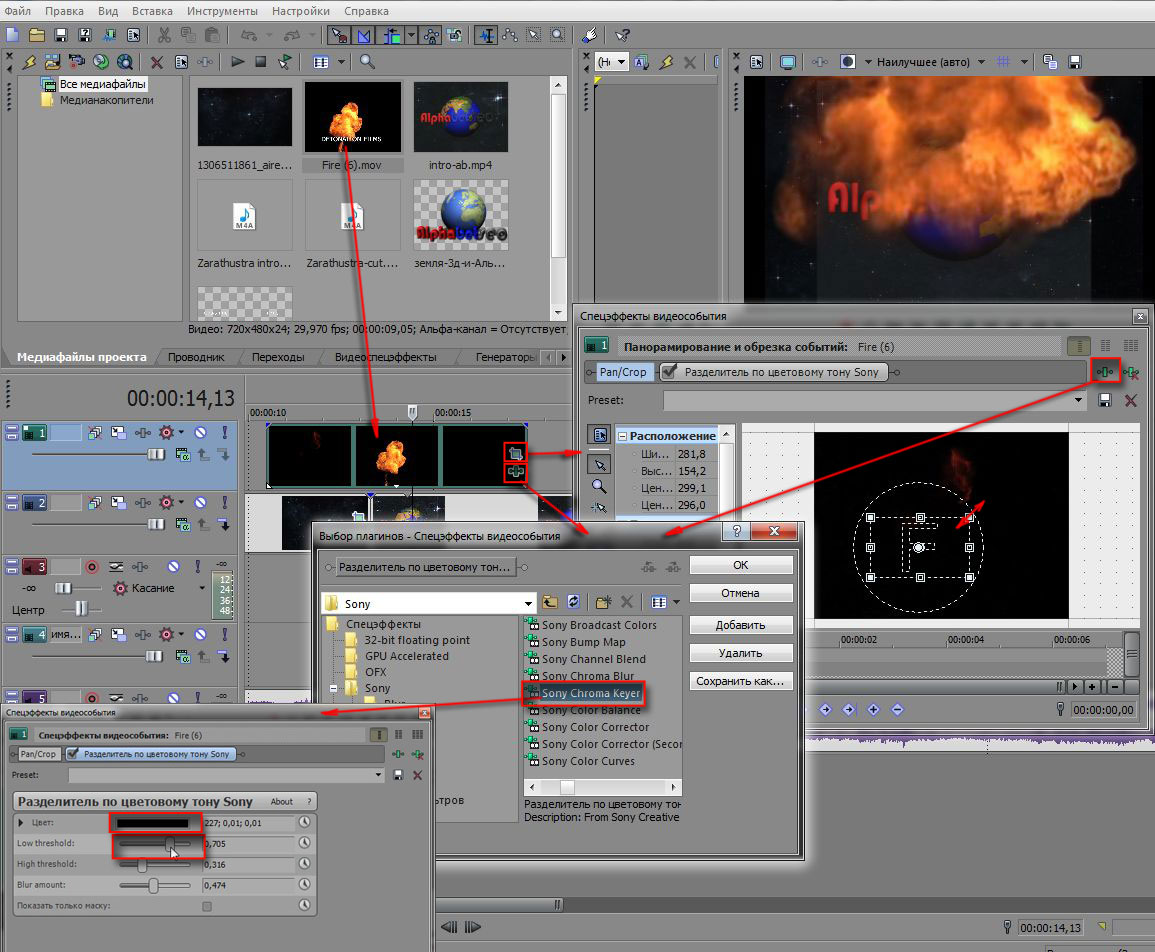Open the Plug-In Chain in Pan/Crop window
The image size is (1155, 952).
[1105, 372]
